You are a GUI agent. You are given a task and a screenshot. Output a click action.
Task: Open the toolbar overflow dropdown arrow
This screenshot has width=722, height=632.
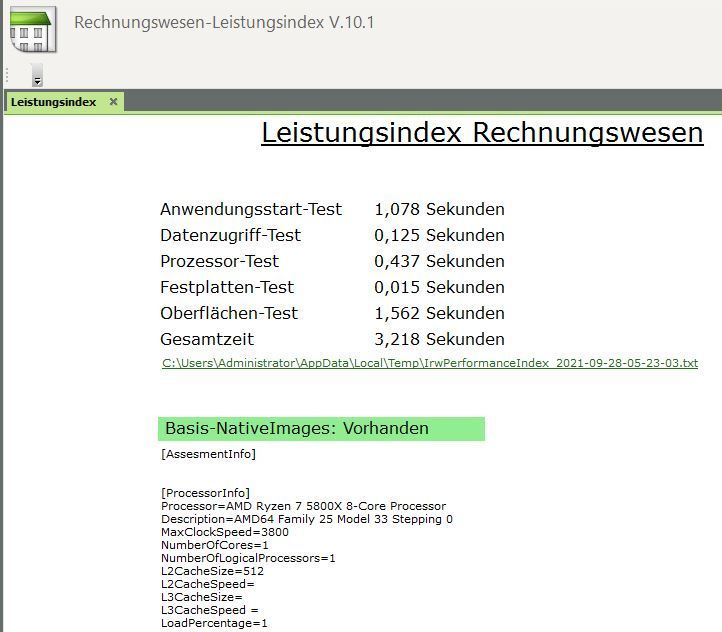[x=37, y=79]
